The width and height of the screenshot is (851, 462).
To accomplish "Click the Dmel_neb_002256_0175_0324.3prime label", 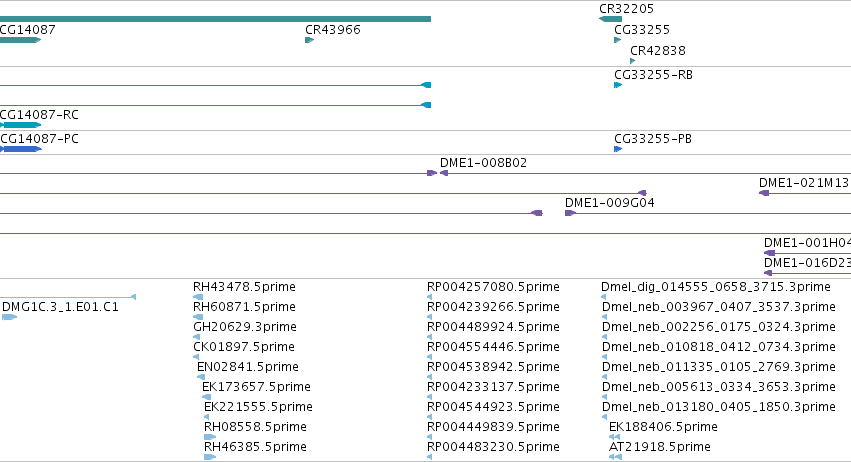I will tap(719, 327).
